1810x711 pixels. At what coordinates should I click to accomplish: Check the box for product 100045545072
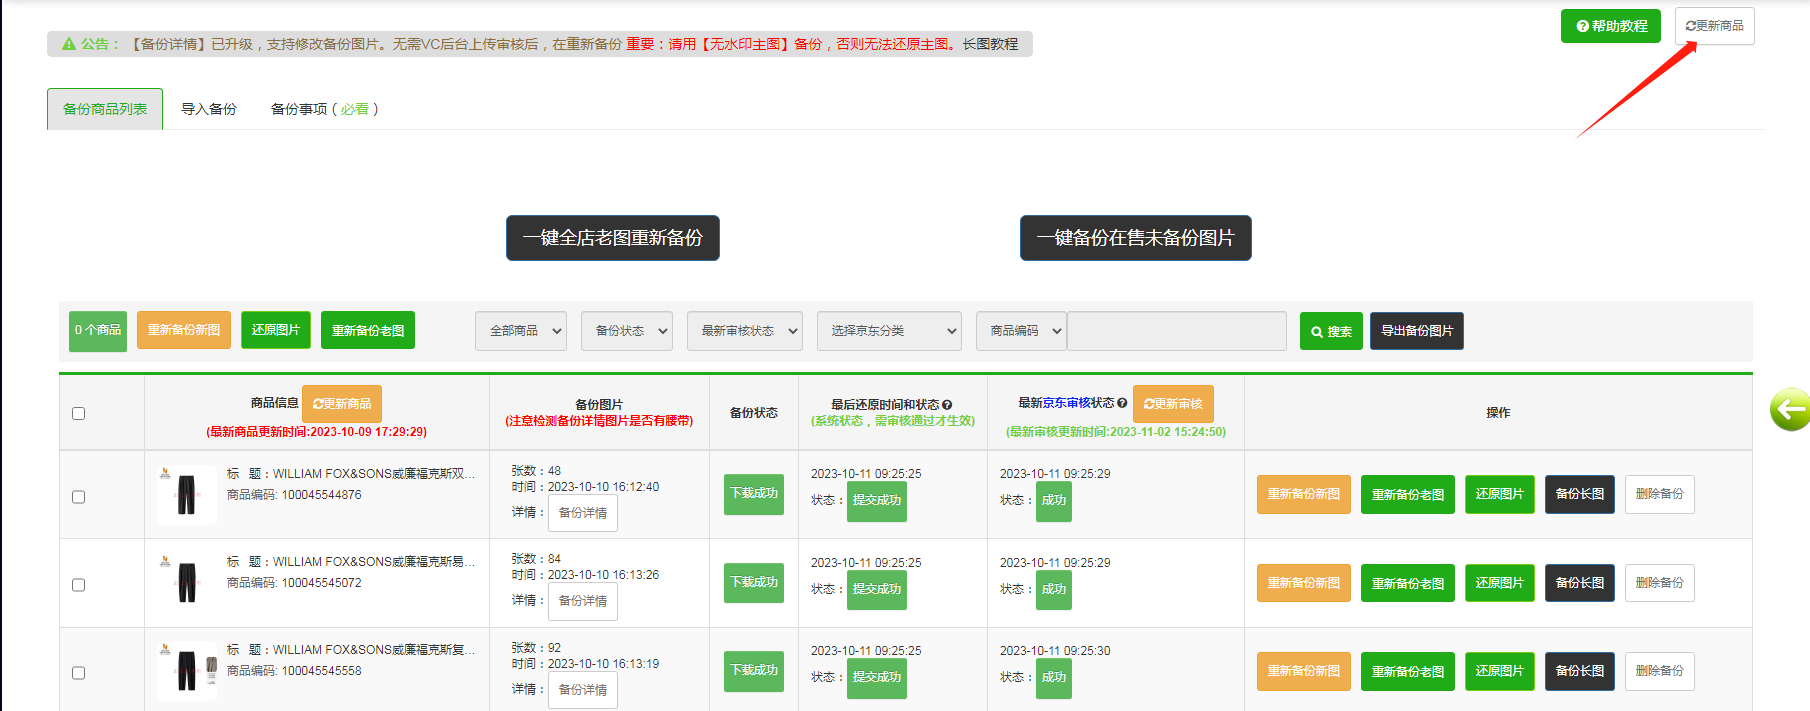click(79, 585)
